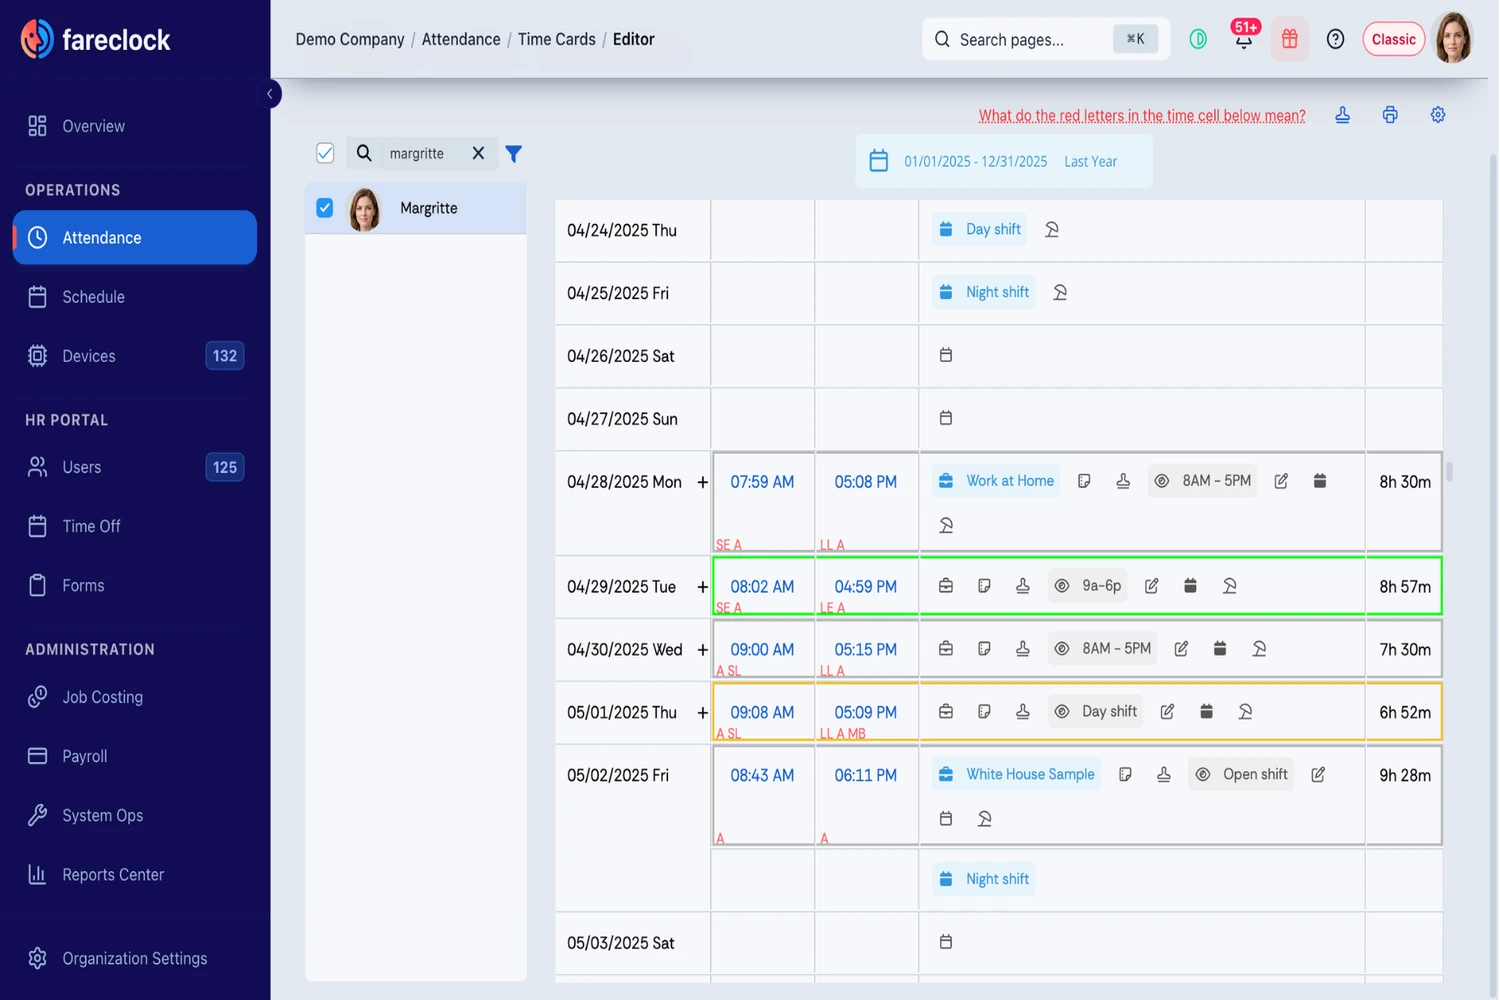Viewport: 1500px width, 1000px height.
Task: Click the Time Cards breadcrumb link
Action: [x=556, y=39]
